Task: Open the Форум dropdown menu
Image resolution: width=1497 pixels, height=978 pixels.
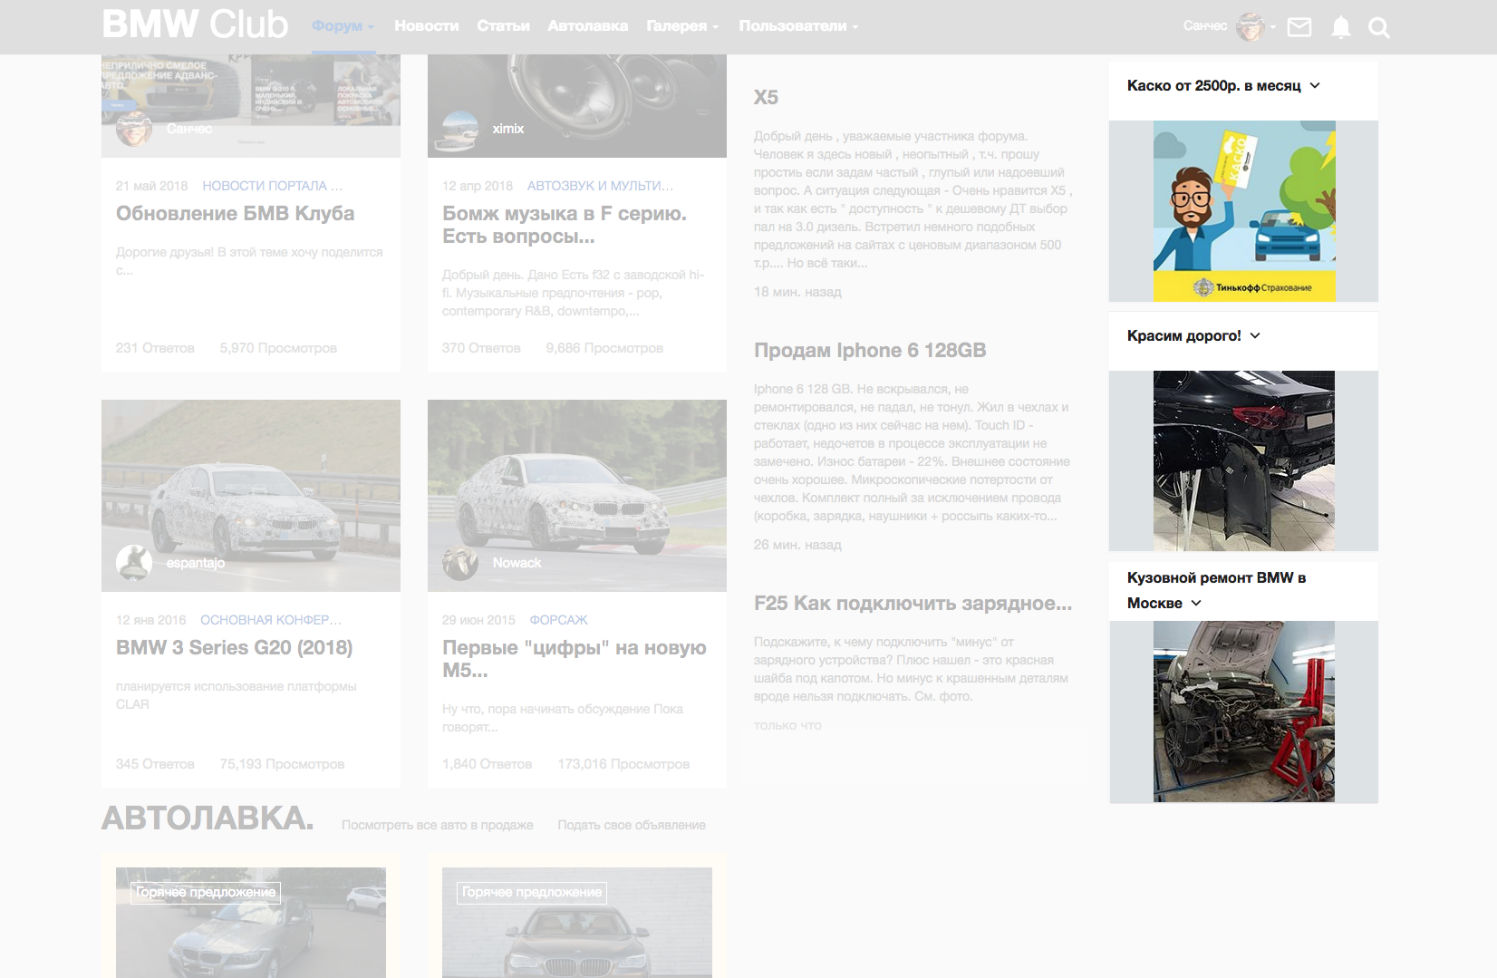Action: pyautogui.click(x=343, y=26)
